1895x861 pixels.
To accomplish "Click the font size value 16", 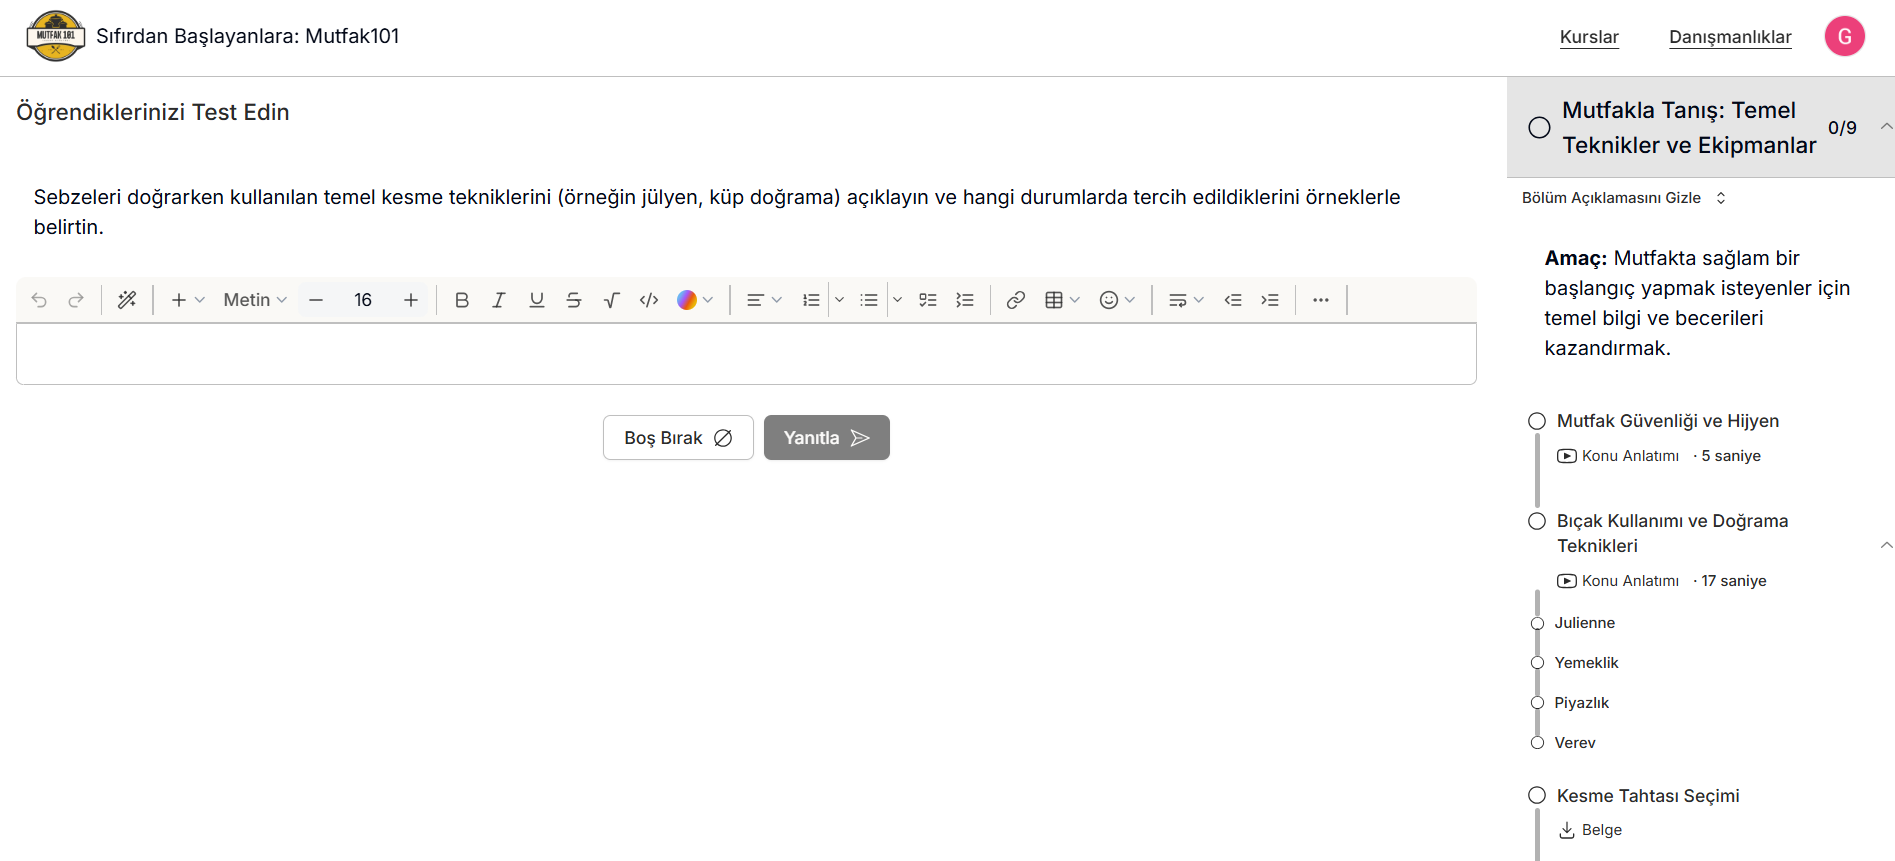I will [x=363, y=300].
